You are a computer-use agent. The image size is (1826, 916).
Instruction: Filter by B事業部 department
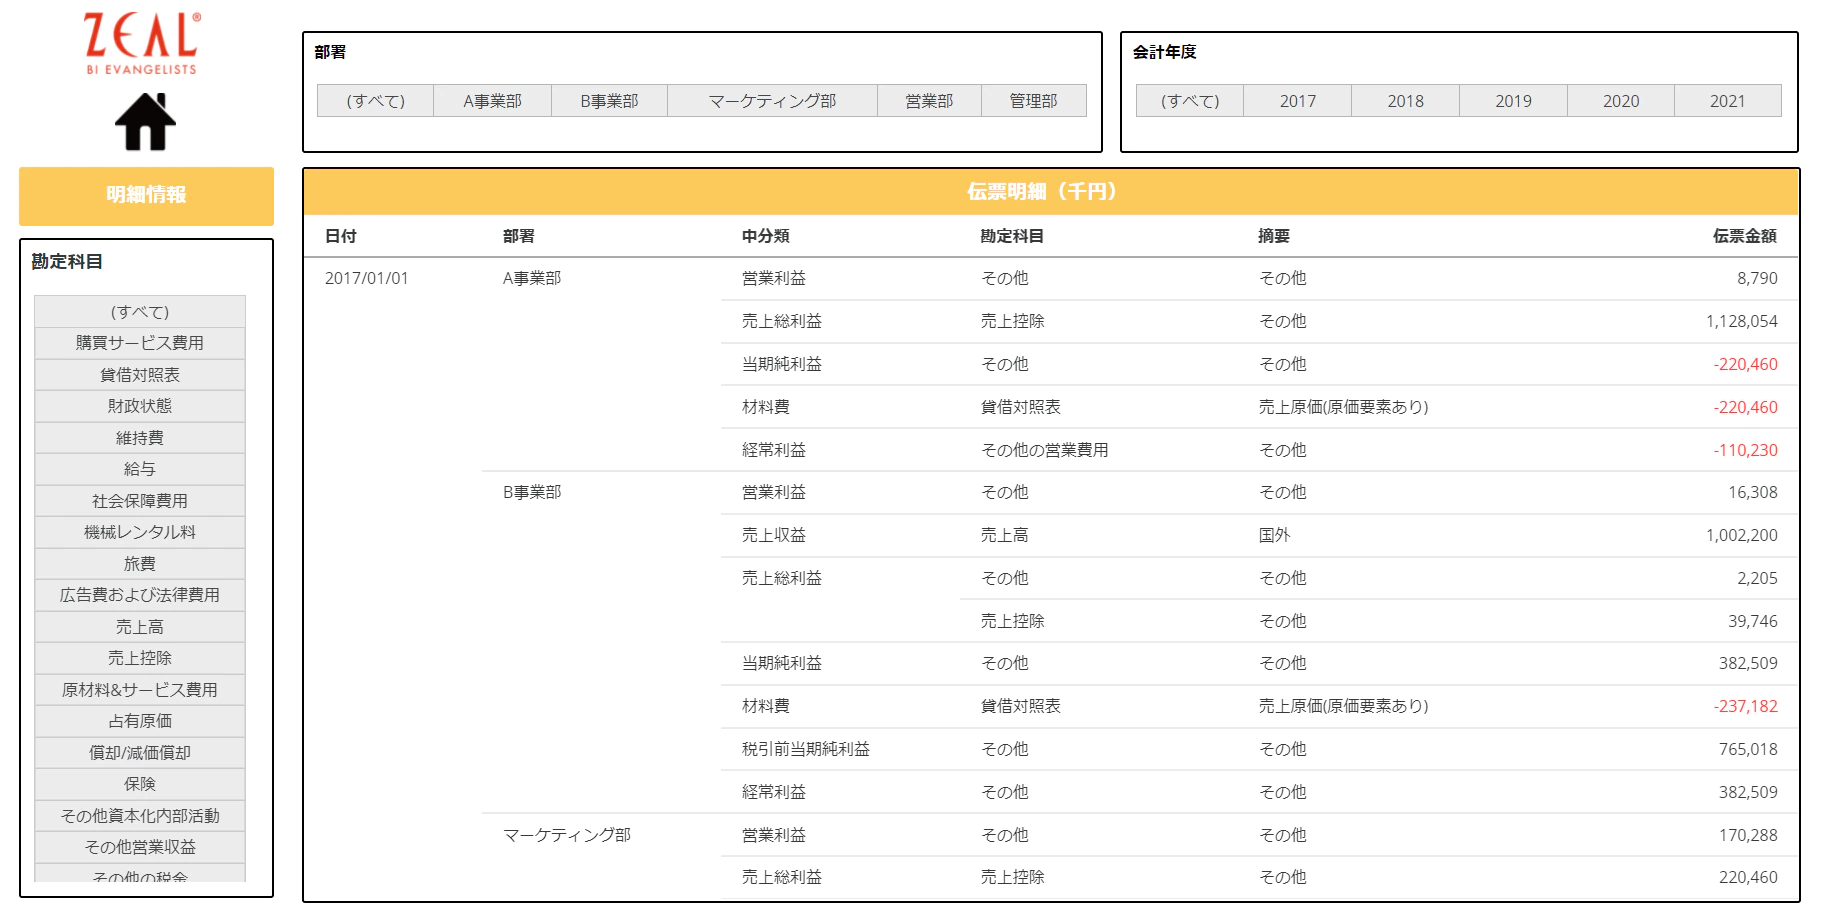pyautogui.click(x=609, y=101)
